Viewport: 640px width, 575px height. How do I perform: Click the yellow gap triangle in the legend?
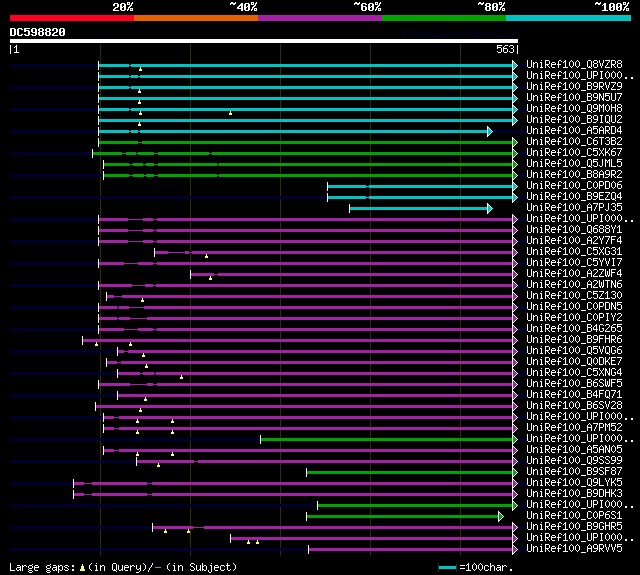(82, 567)
